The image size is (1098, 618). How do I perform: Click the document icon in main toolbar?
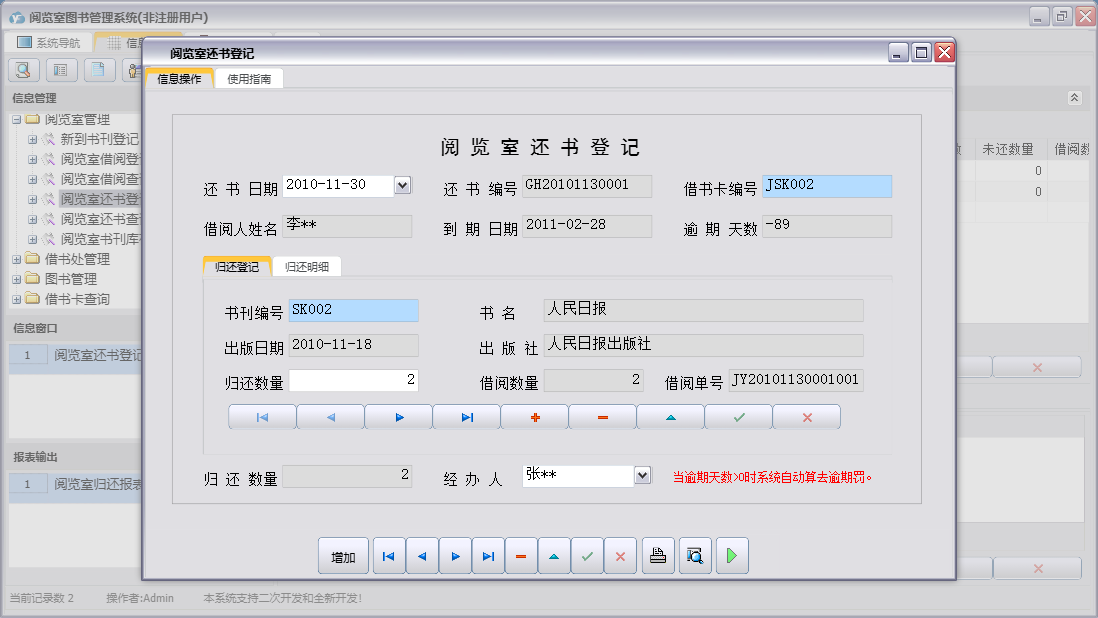tap(99, 70)
